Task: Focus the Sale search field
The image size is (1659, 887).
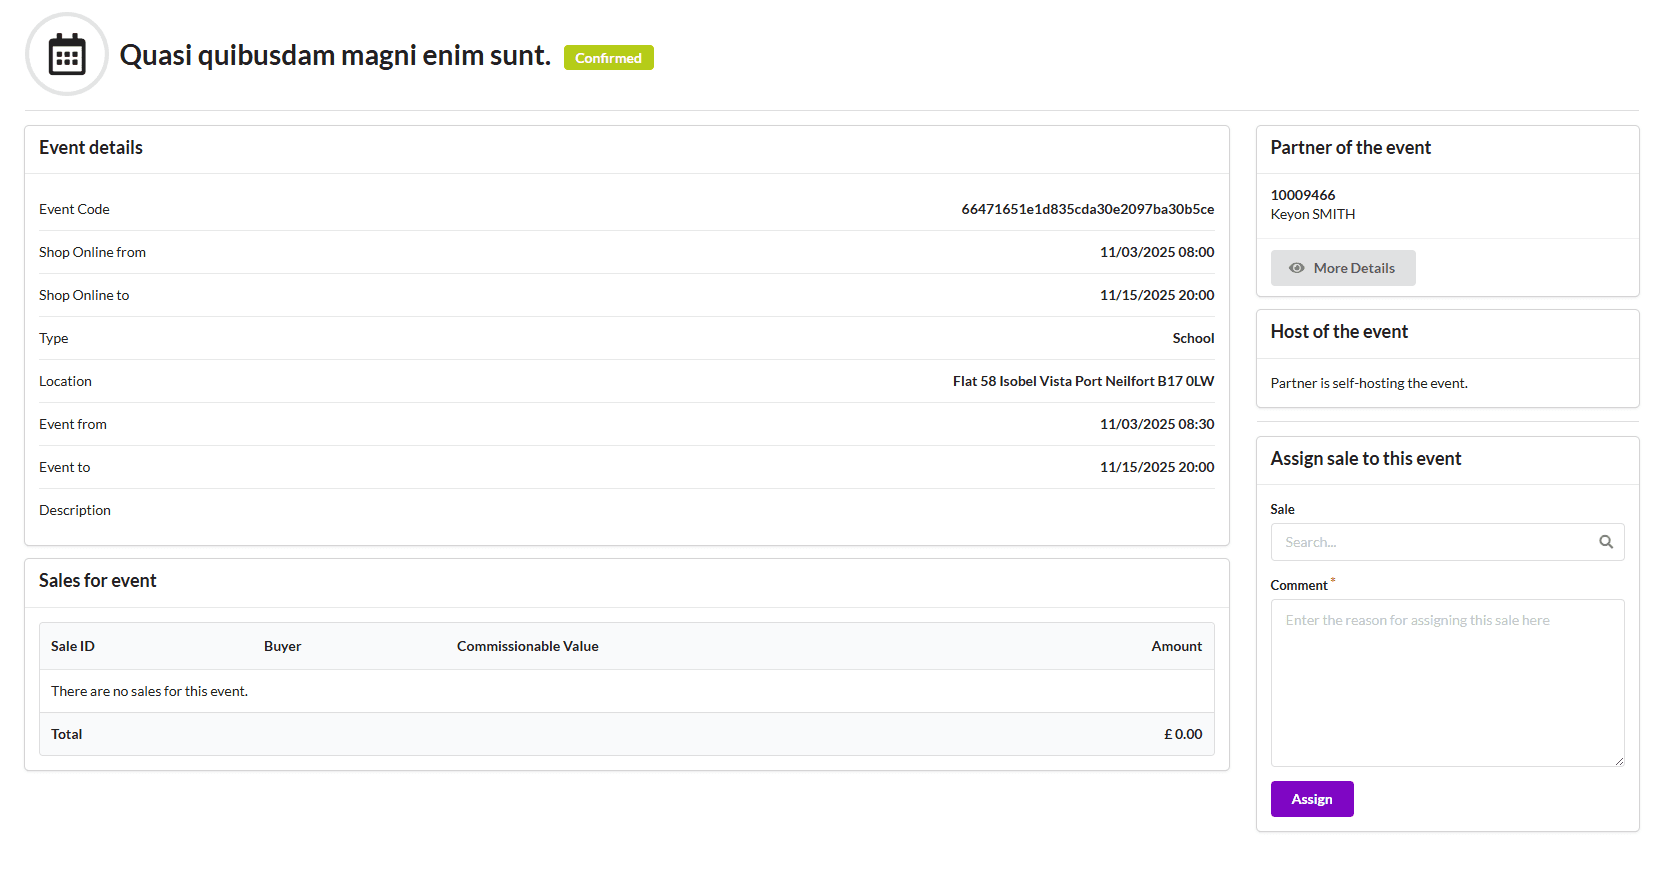Action: pos(1436,542)
